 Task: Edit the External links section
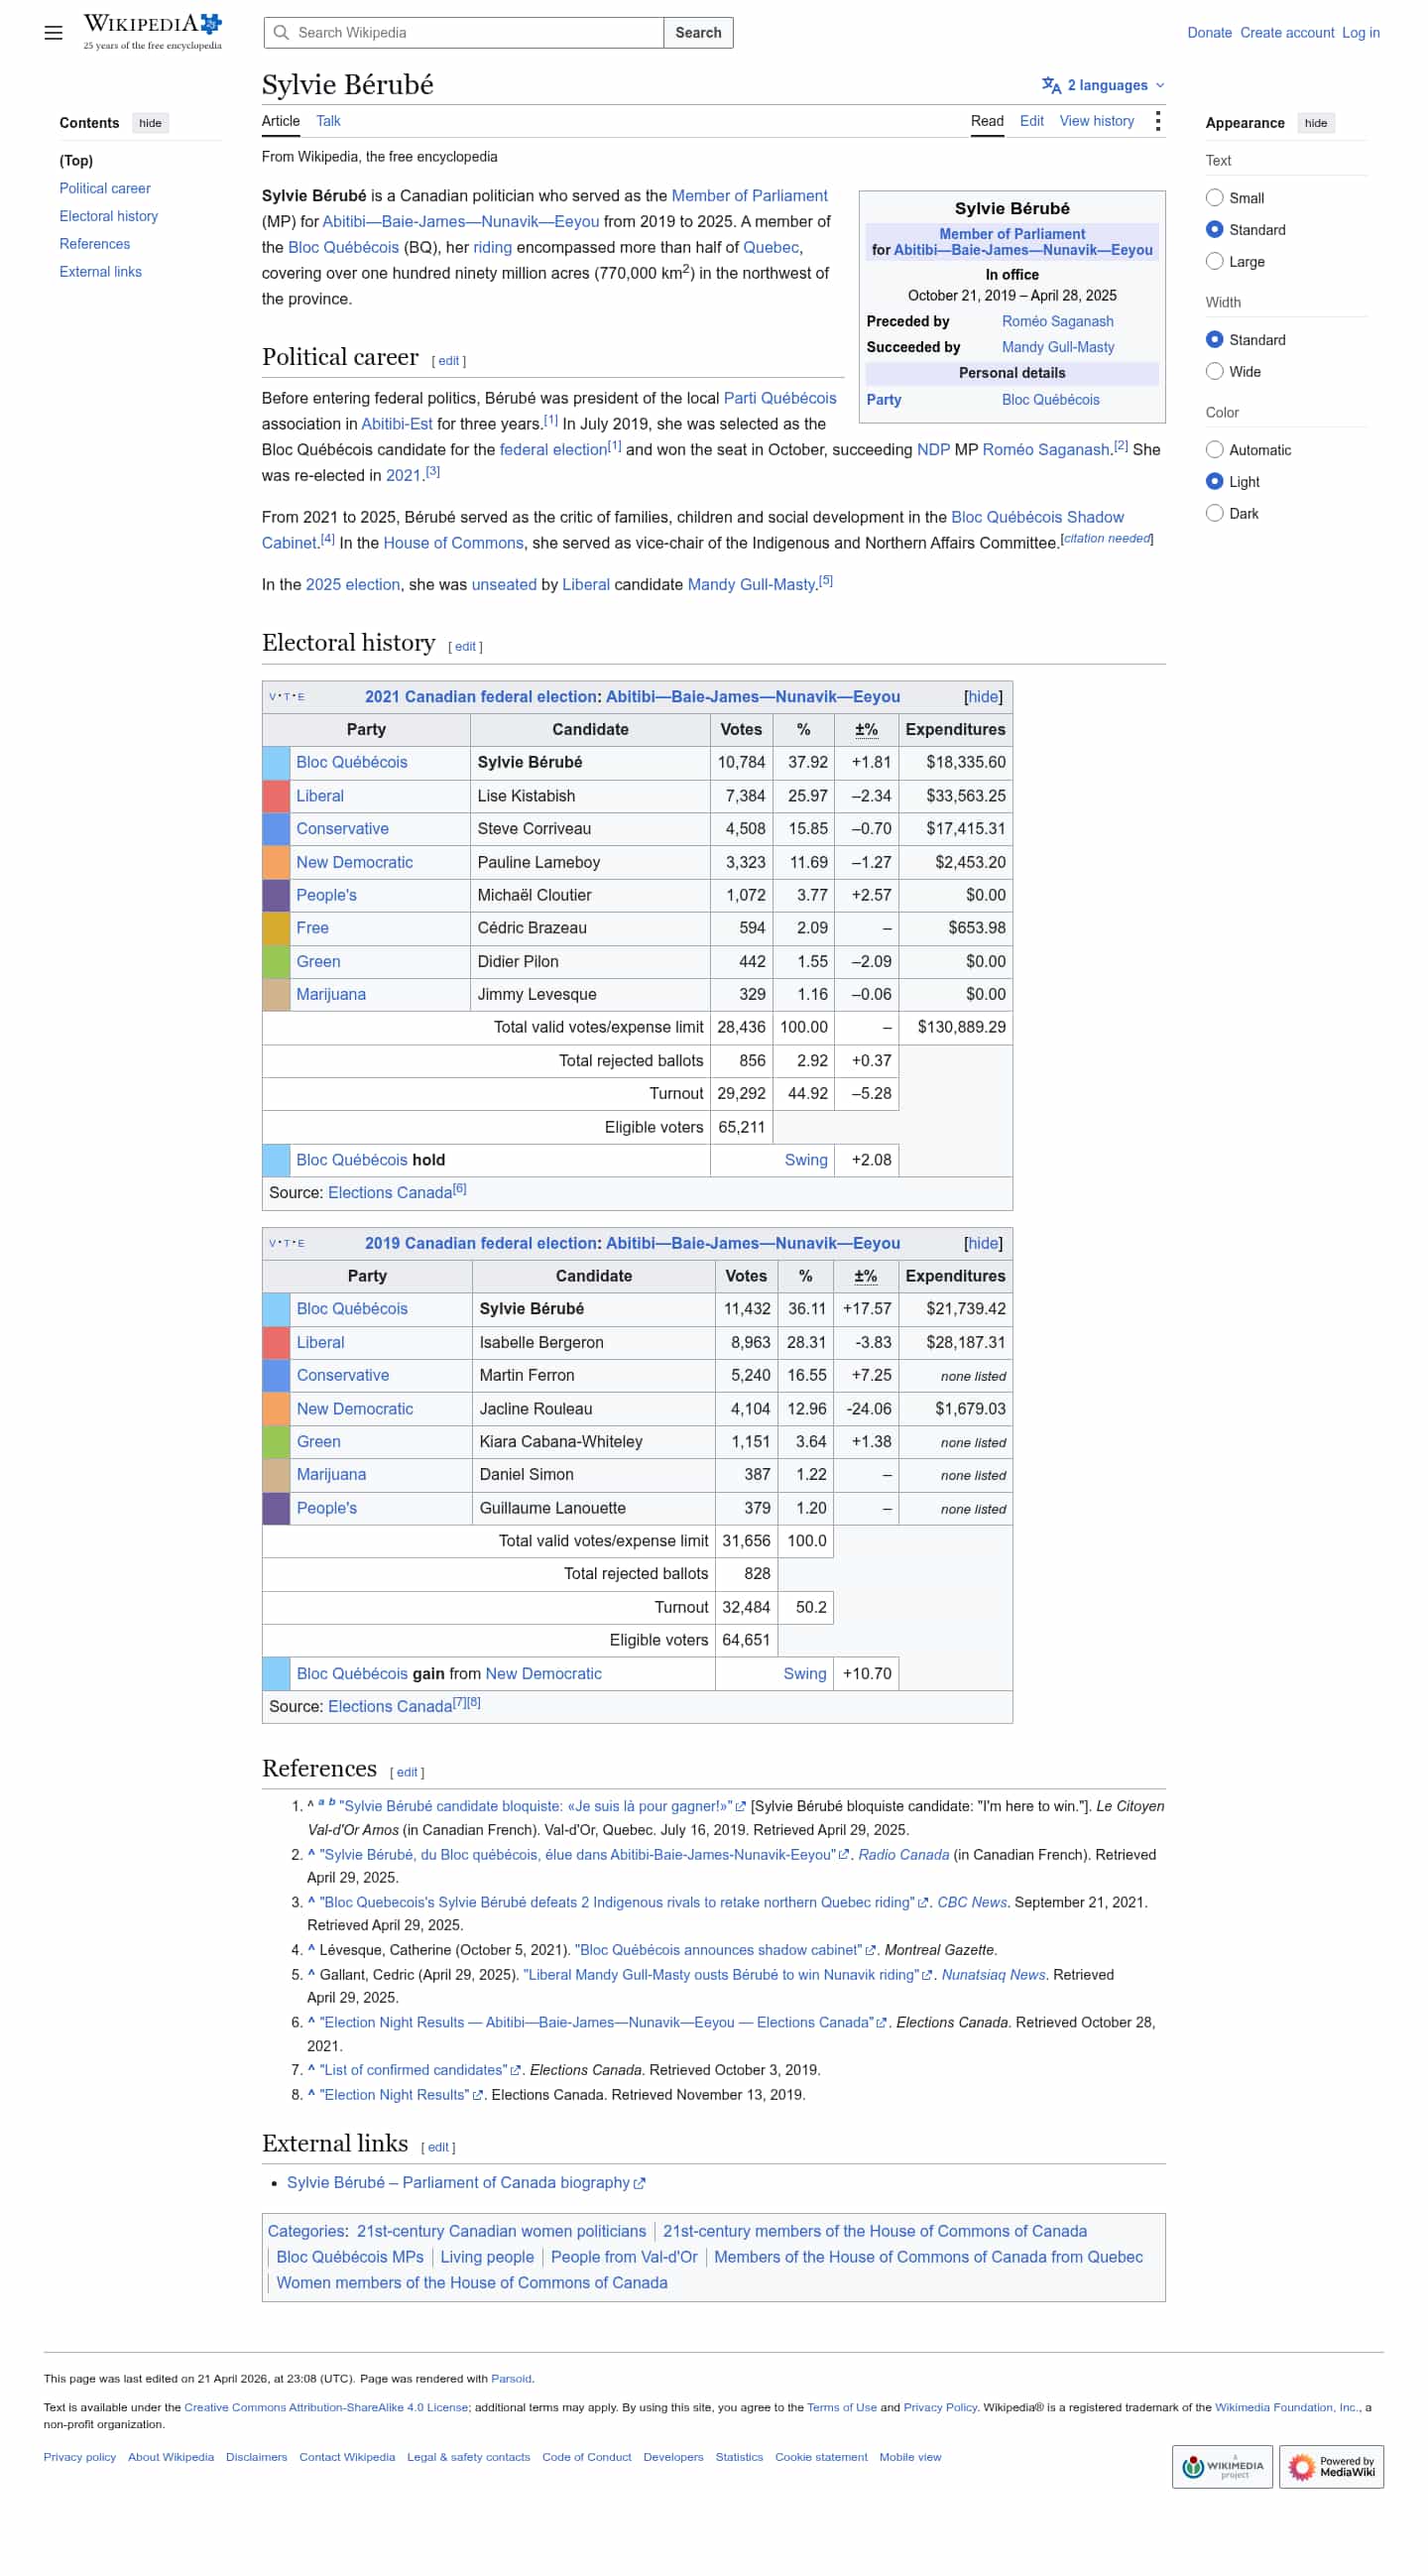(438, 2148)
